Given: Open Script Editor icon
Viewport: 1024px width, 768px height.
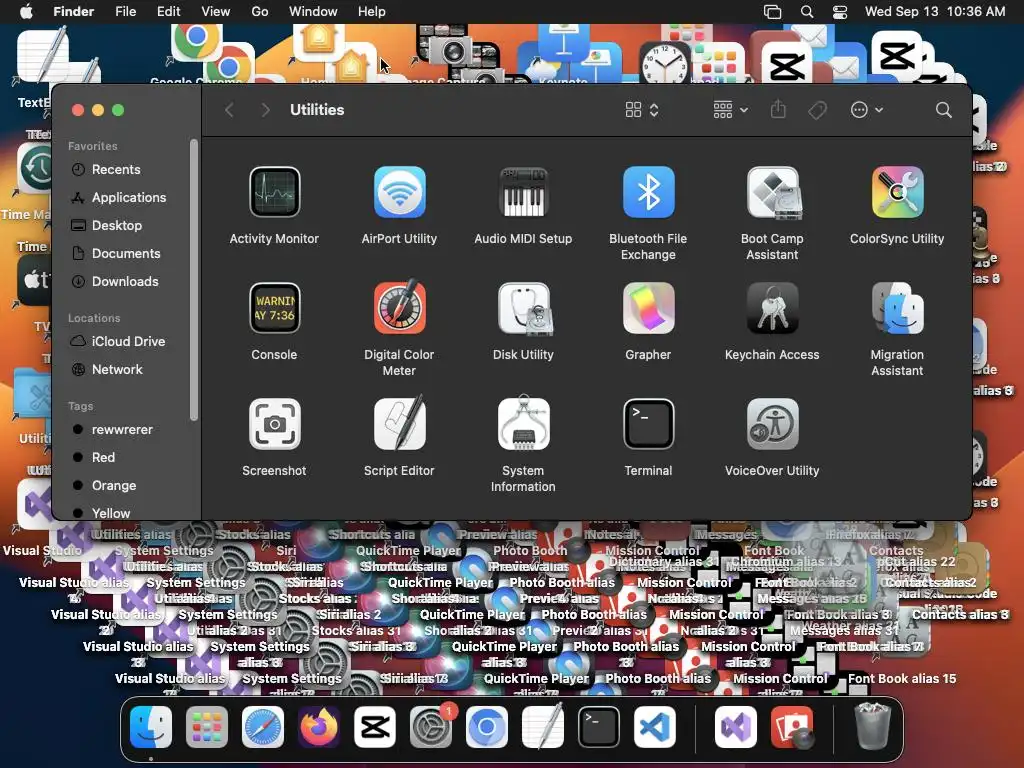Looking at the screenshot, I should point(399,423).
